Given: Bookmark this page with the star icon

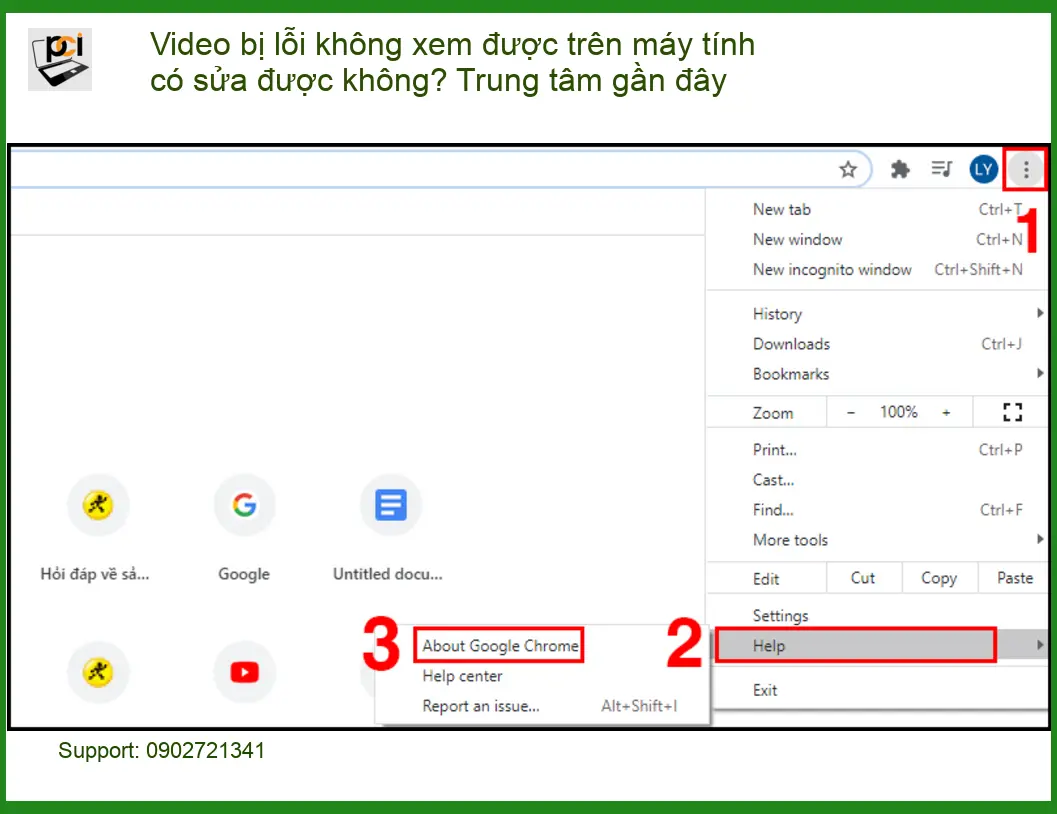Looking at the screenshot, I should (x=847, y=169).
